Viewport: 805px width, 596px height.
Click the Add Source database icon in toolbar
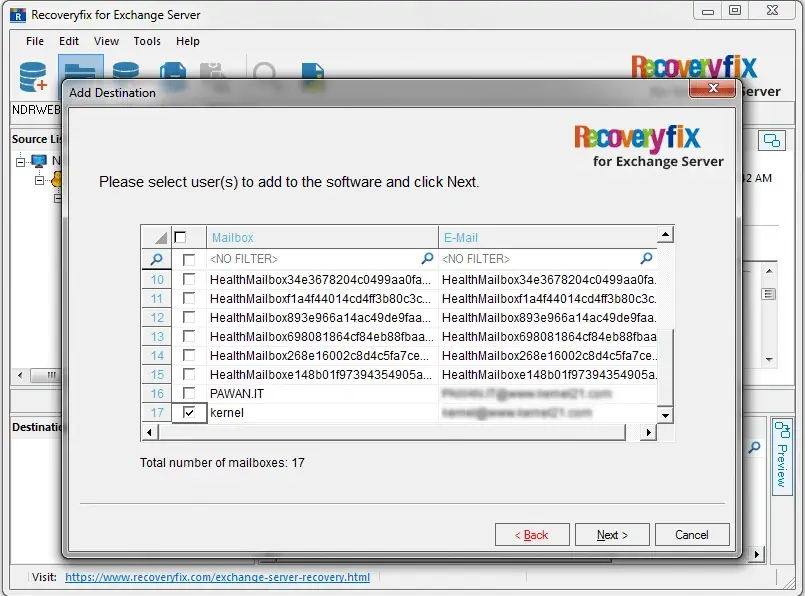pyautogui.click(x=33, y=77)
